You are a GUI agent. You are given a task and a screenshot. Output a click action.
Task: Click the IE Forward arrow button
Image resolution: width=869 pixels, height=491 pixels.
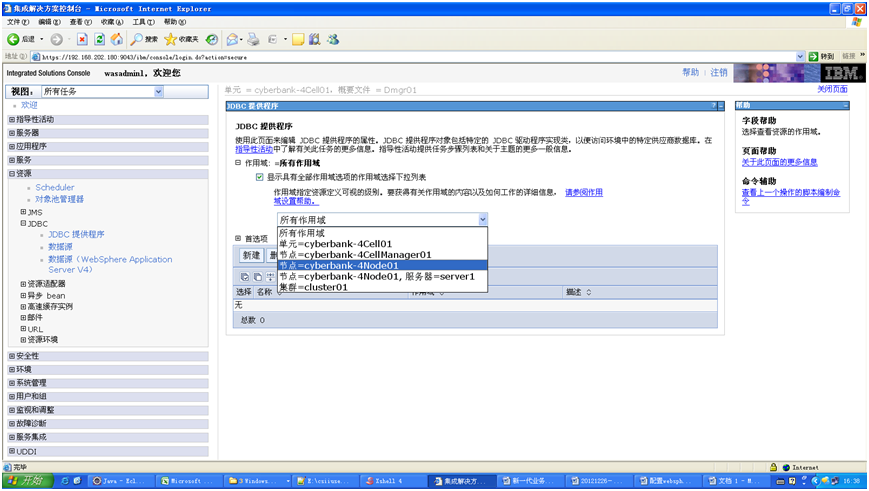click(56, 39)
